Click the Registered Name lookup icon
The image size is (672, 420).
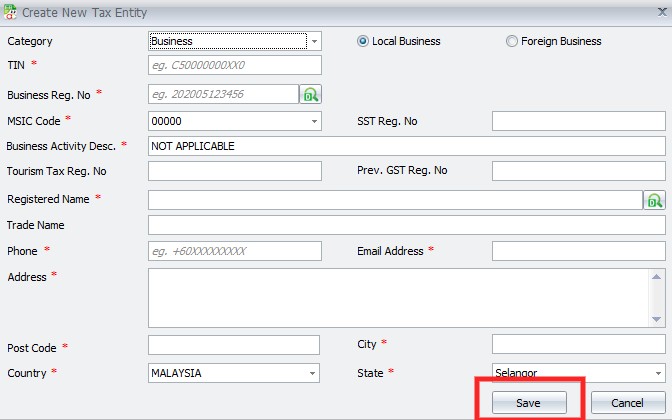[x=655, y=199]
